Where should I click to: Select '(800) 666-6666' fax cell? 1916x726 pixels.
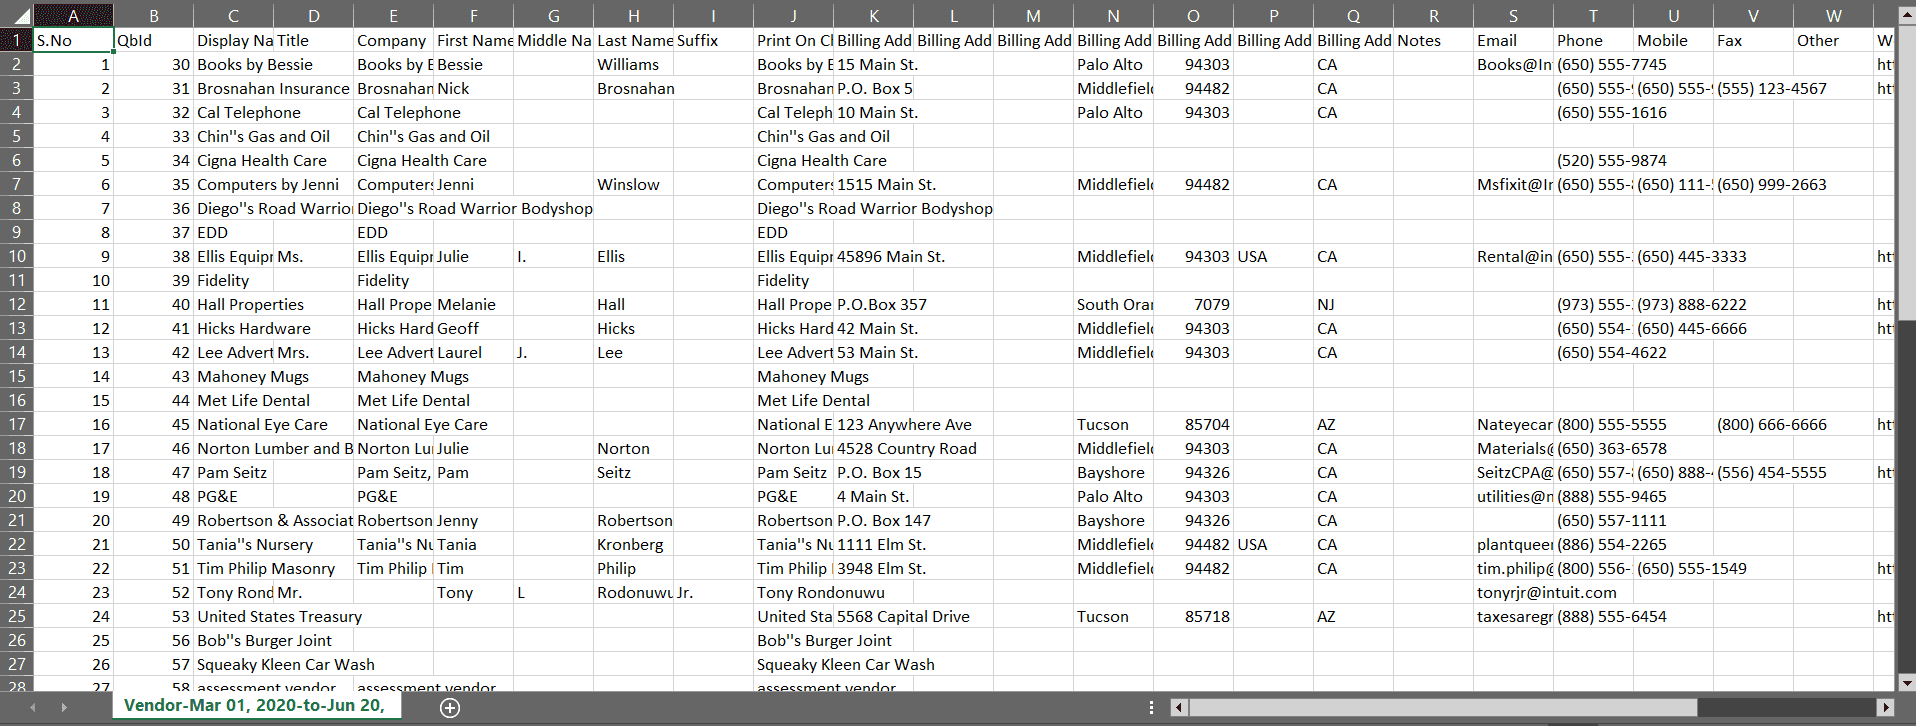[1753, 424]
